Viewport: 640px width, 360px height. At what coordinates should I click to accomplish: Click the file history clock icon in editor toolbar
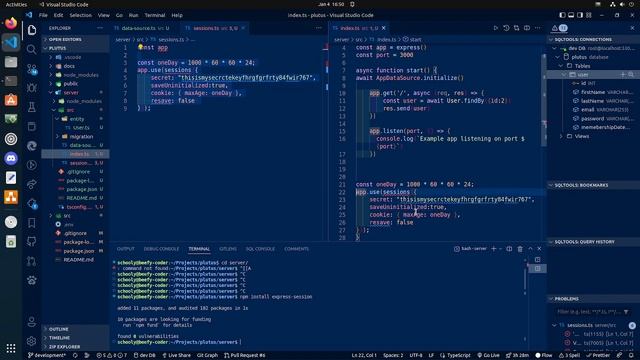point(506,28)
